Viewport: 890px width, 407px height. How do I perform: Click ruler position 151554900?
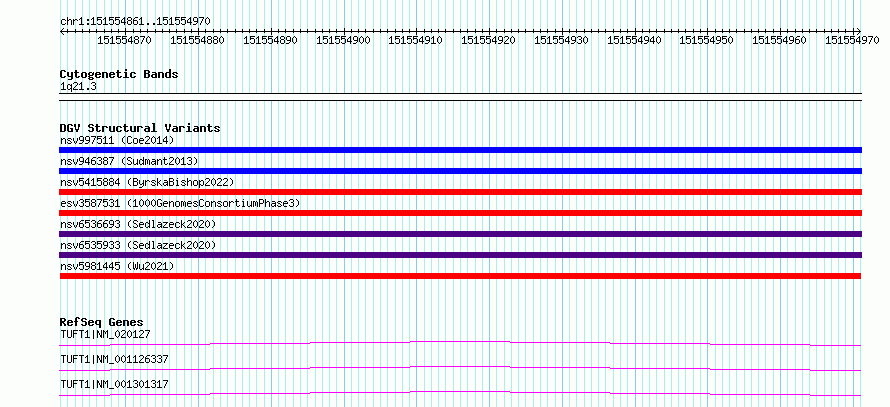343,40
